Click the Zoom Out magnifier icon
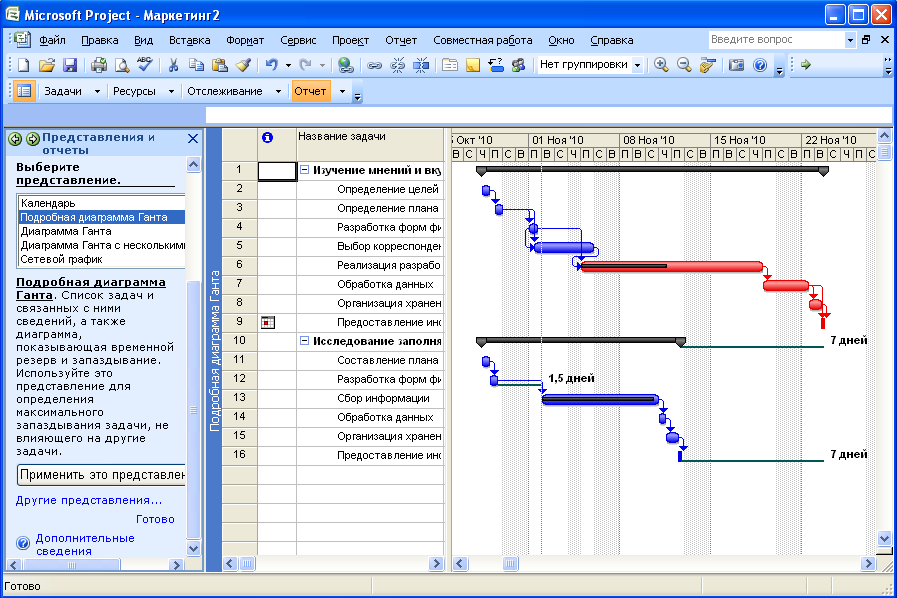Screen dimensions: 897x598 684,65
